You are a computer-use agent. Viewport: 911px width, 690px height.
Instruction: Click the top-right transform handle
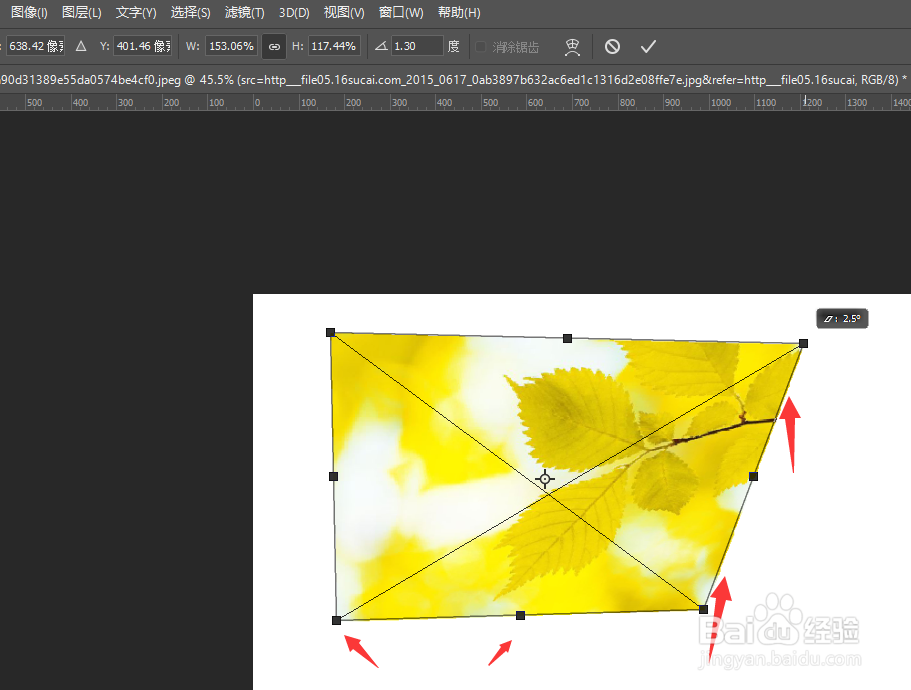pos(804,343)
